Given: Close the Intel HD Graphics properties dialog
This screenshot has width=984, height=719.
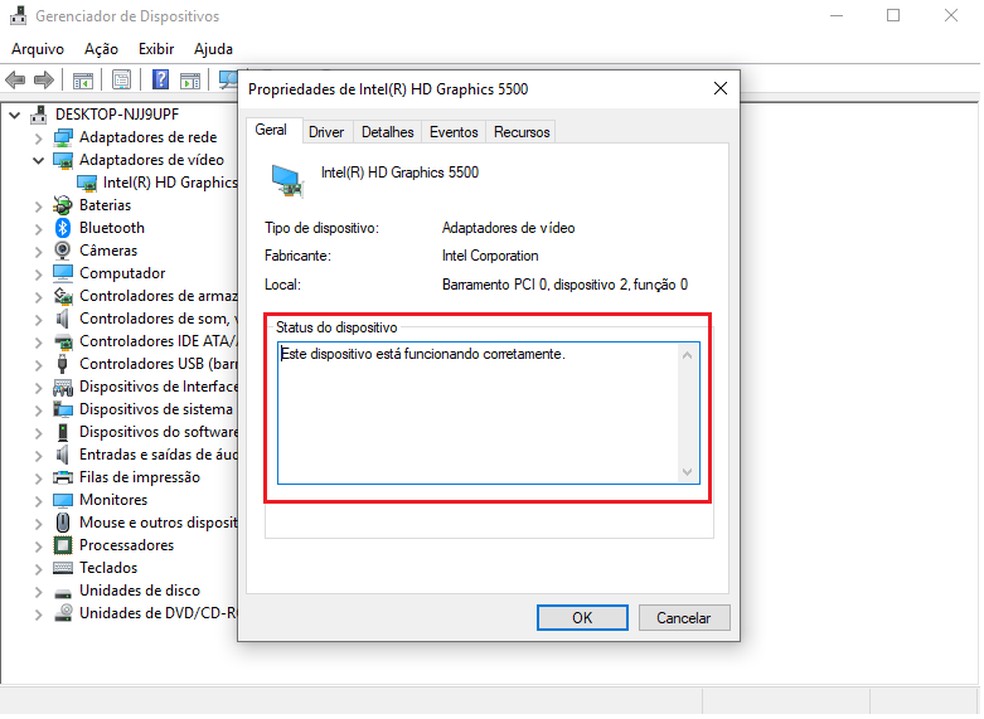Looking at the screenshot, I should [x=720, y=88].
